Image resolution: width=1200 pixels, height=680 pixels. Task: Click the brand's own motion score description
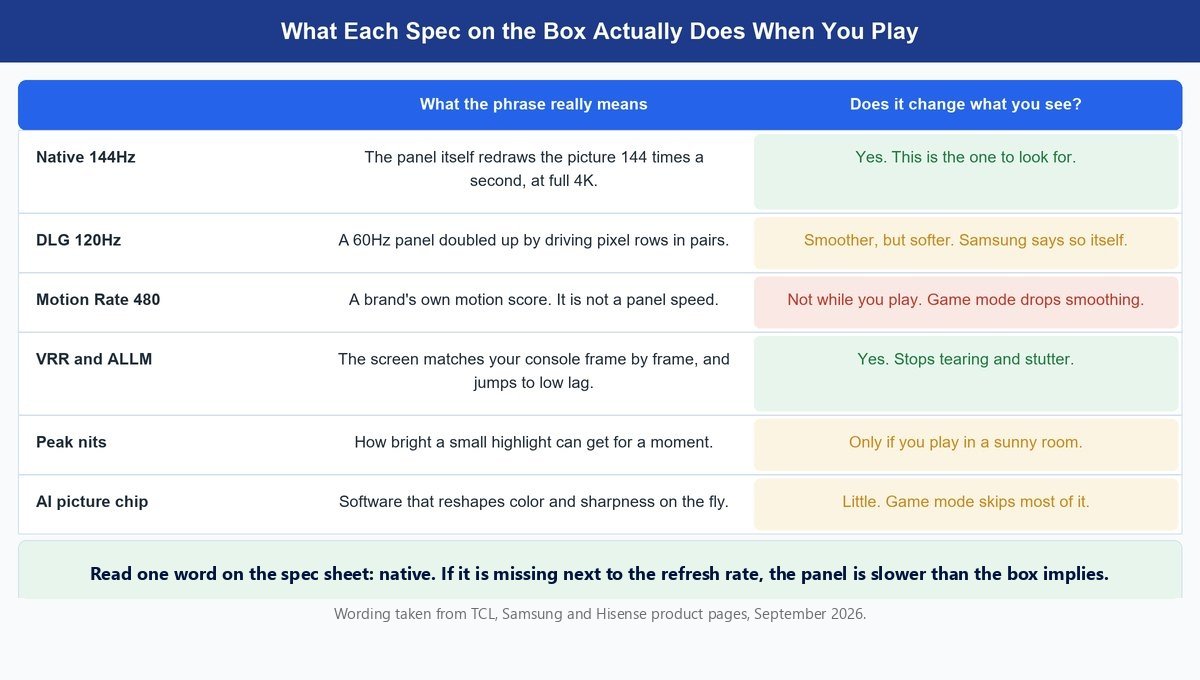pyautogui.click(x=534, y=300)
